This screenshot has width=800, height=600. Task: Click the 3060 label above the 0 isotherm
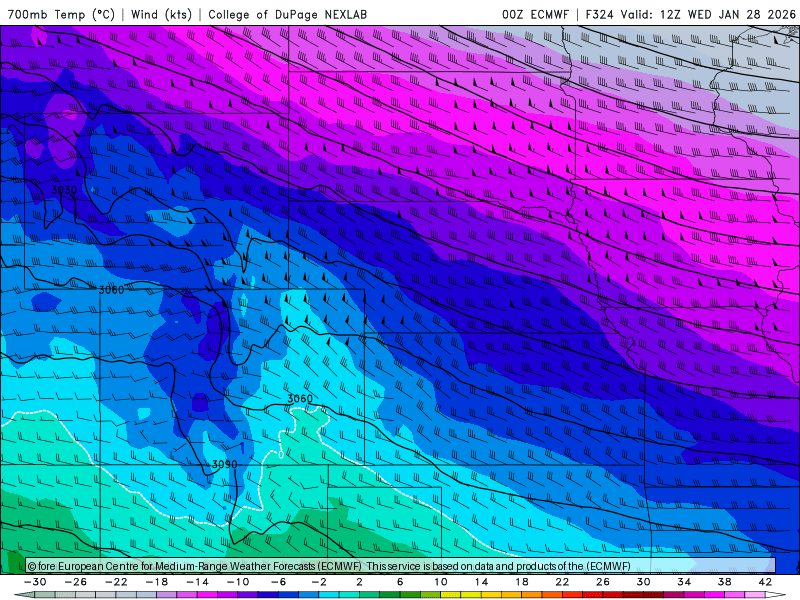click(x=300, y=398)
